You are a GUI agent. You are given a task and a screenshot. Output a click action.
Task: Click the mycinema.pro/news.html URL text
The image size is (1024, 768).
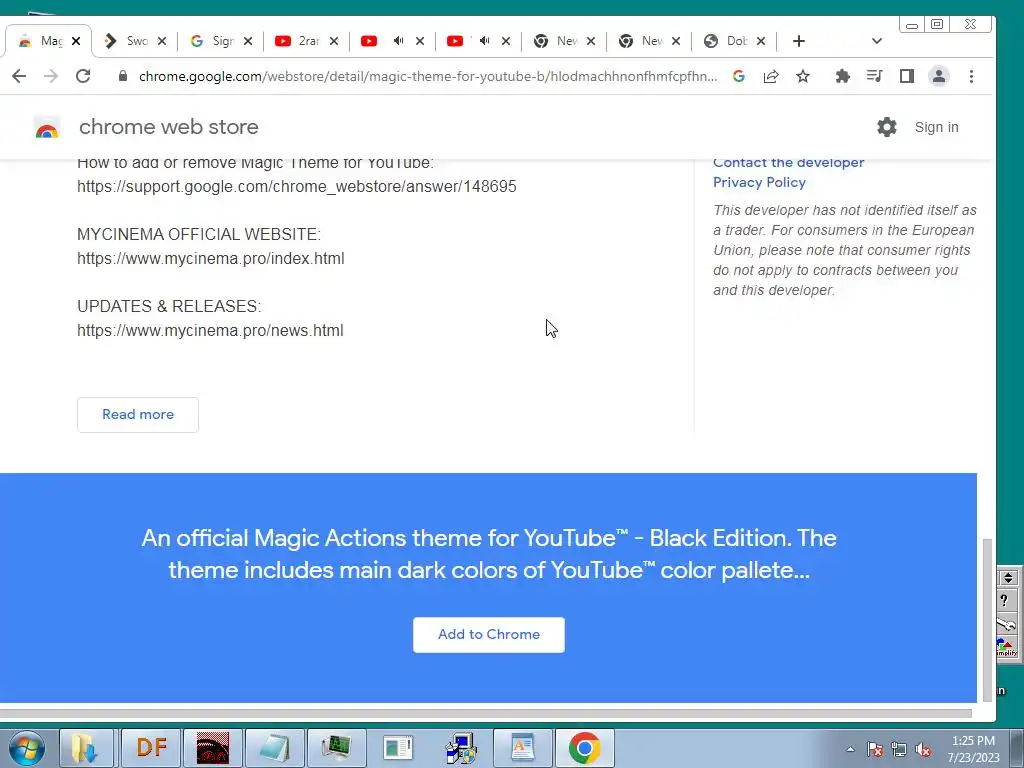[x=210, y=330]
